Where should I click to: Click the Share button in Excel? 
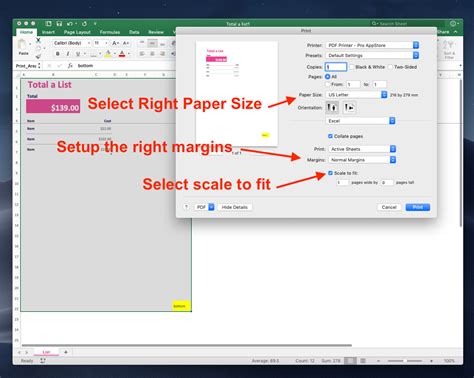[x=443, y=32]
